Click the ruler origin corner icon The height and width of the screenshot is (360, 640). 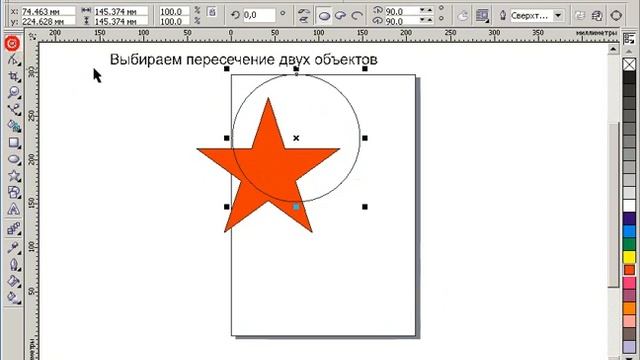(x=32, y=36)
